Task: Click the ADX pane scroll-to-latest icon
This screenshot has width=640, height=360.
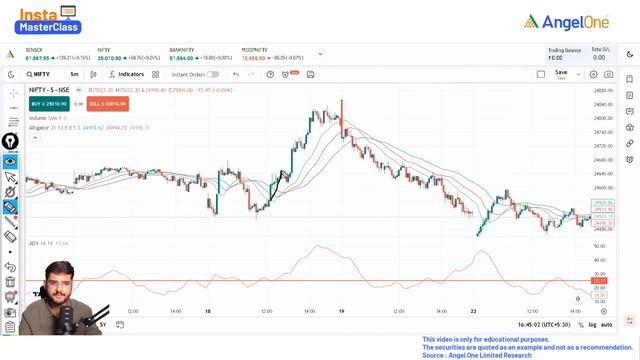Action: click(x=578, y=299)
